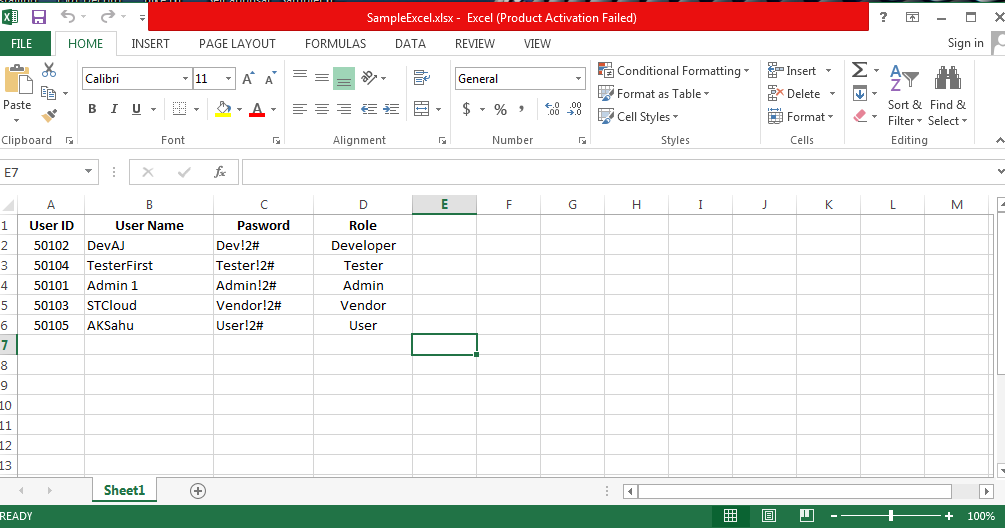Toggle Align Right
The width and height of the screenshot is (1005, 528).
344,109
